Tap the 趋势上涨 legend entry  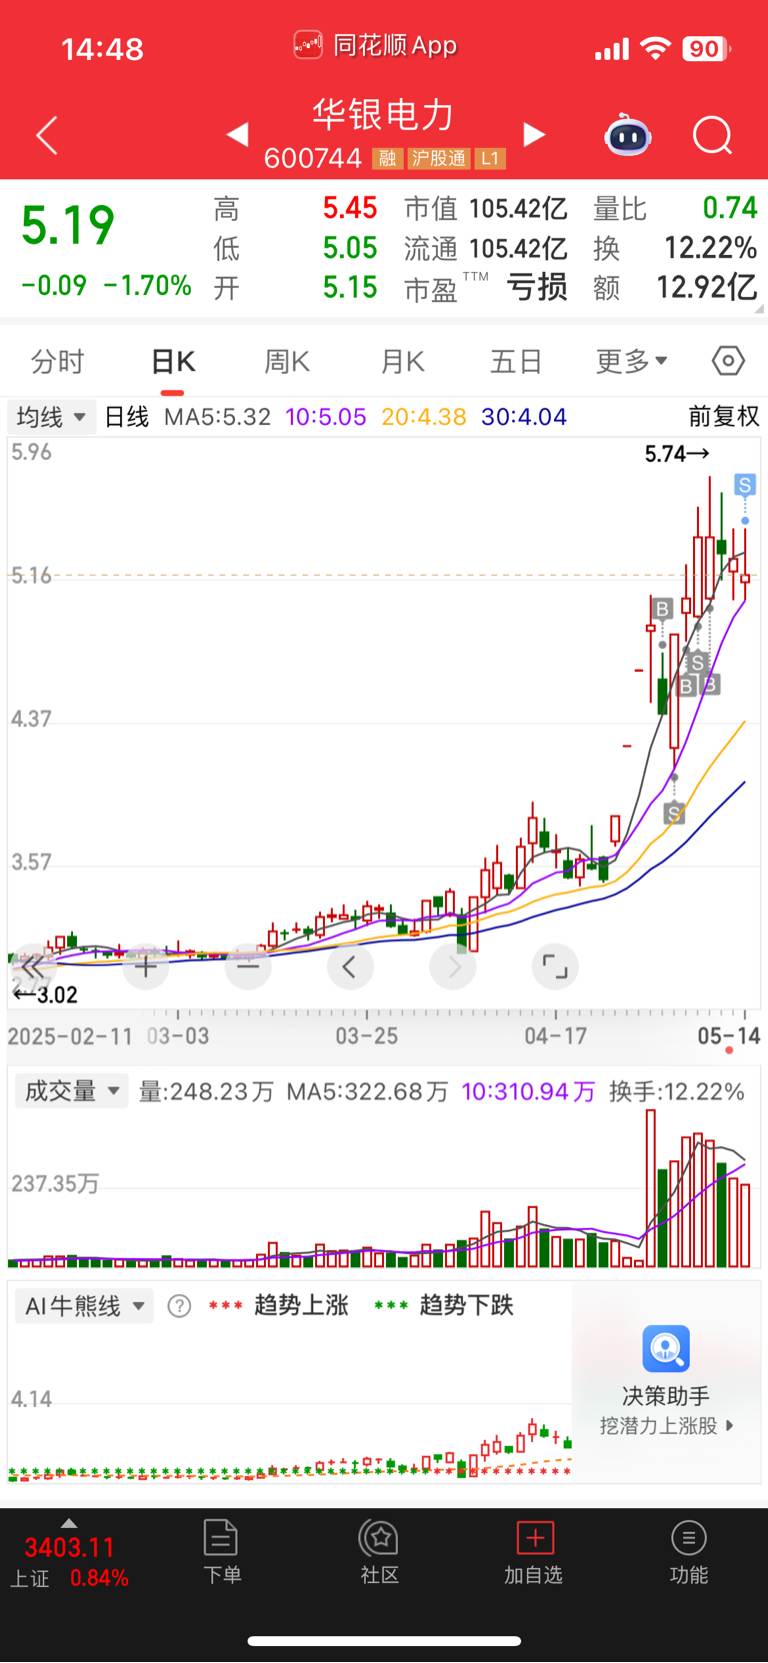(x=278, y=1305)
